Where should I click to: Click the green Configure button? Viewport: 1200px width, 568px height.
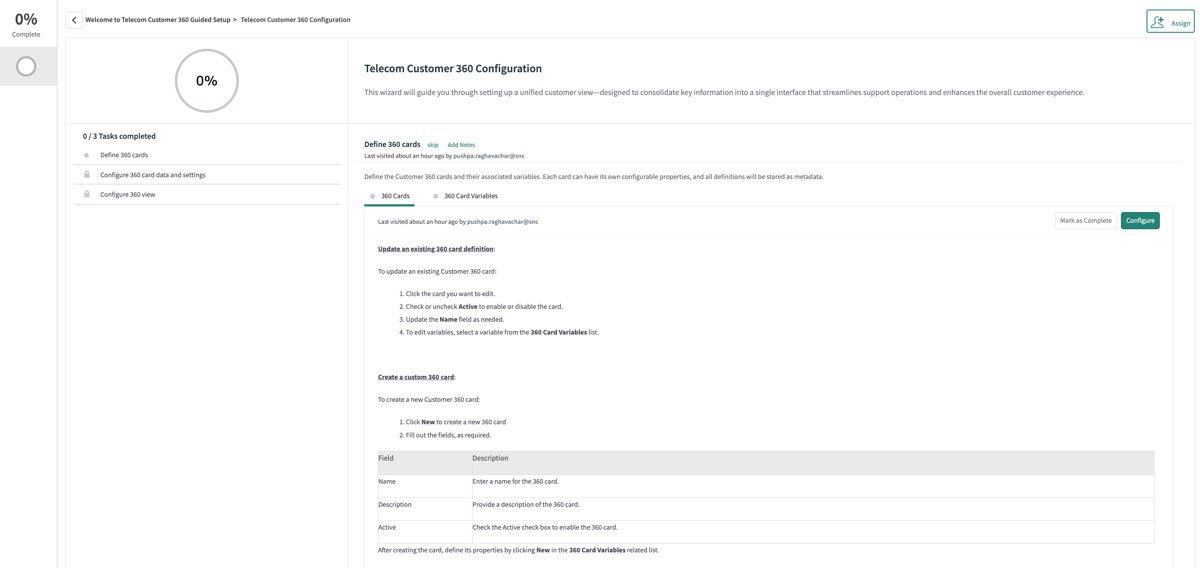click(1140, 220)
